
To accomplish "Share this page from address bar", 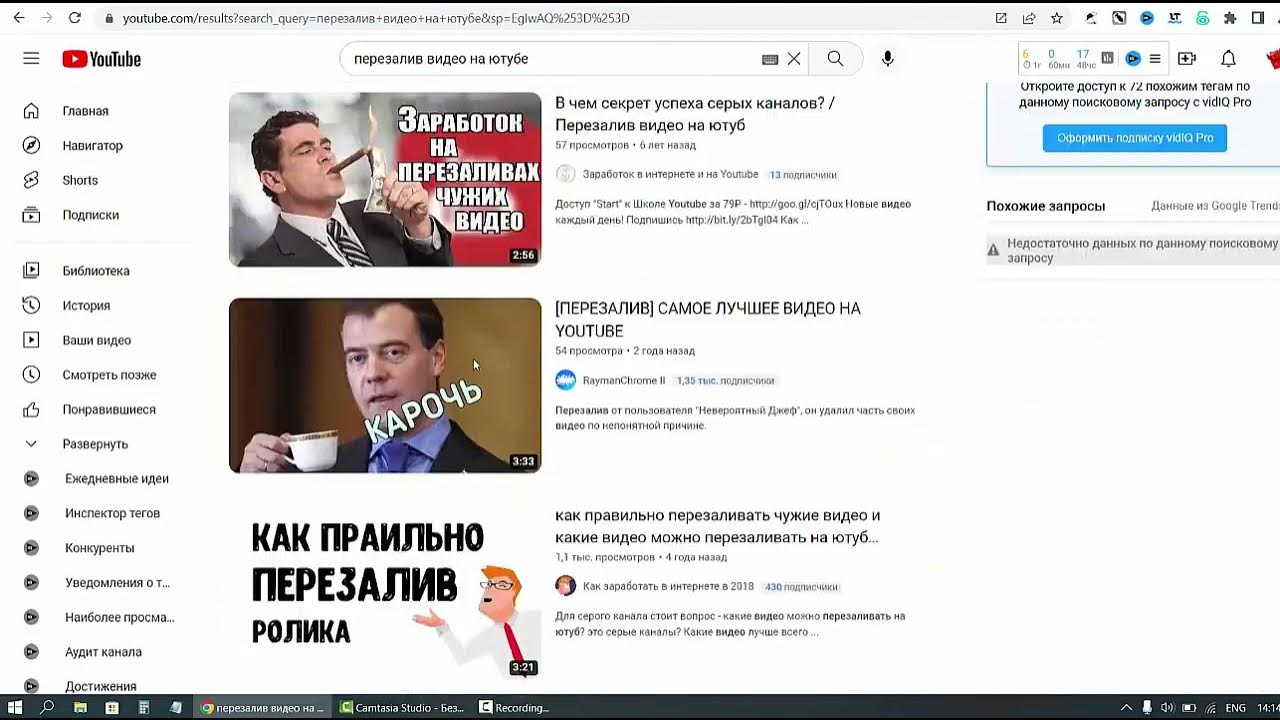I will click(1029, 18).
